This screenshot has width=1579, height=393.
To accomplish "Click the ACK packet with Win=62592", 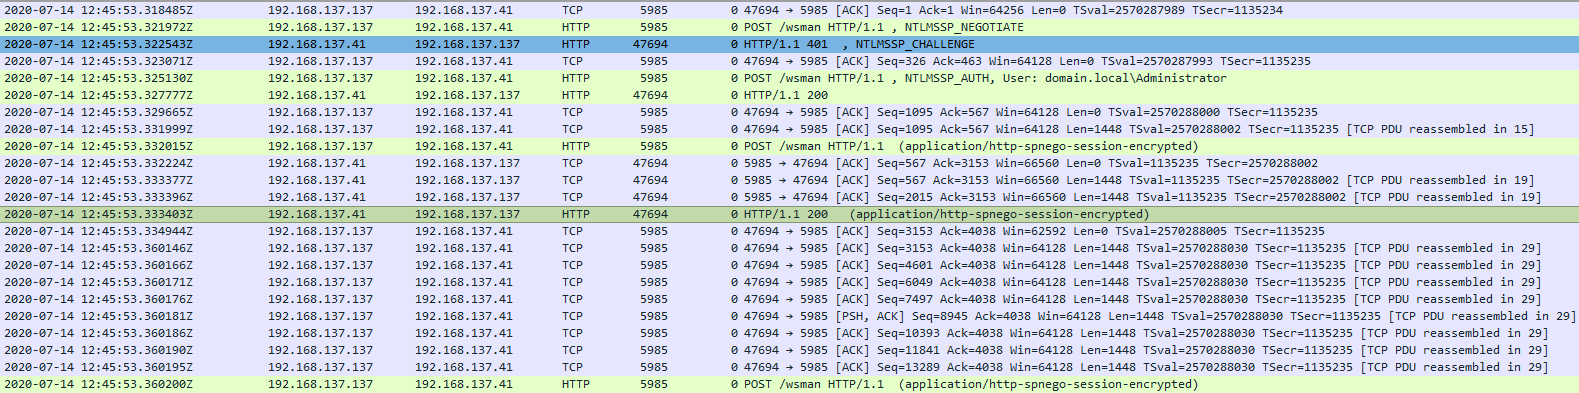I will point(789,231).
